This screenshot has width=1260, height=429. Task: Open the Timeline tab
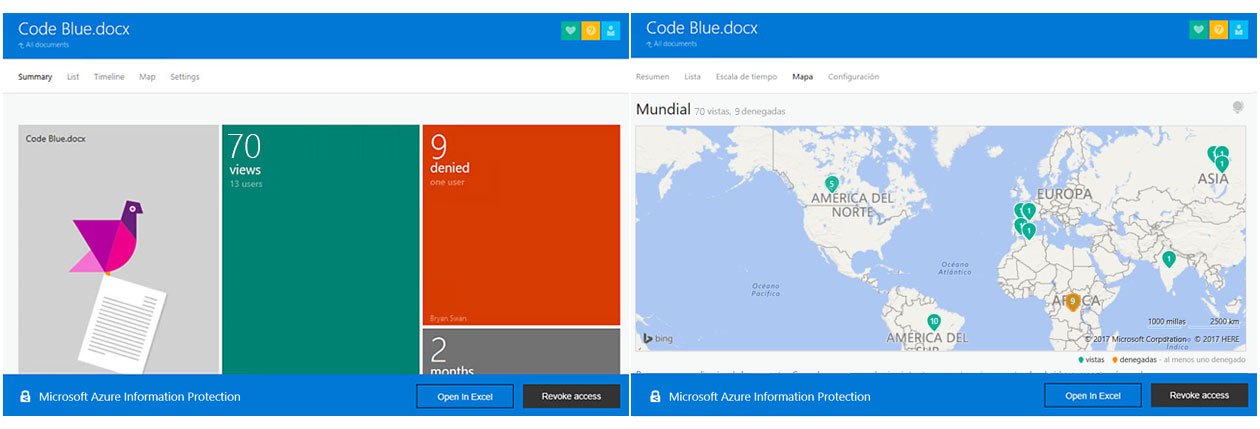(x=109, y=77)
